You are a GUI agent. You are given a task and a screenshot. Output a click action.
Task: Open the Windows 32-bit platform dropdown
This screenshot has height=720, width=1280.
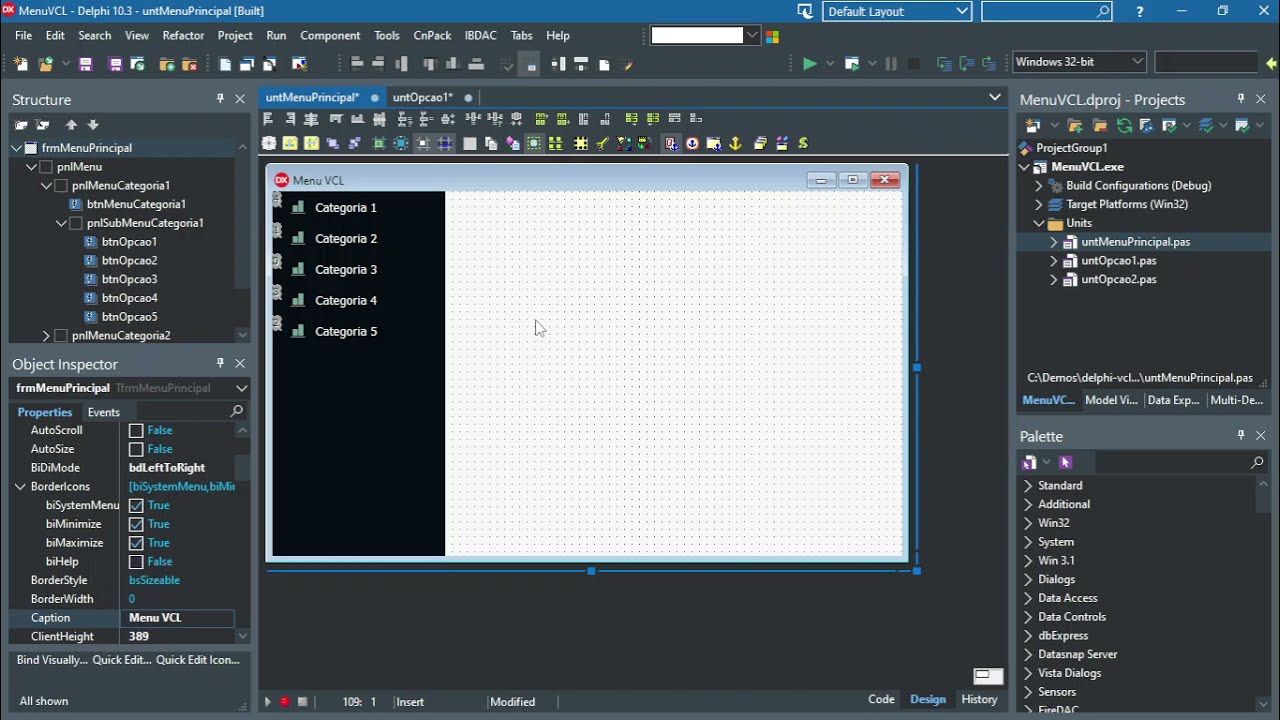click(1137, 62)
